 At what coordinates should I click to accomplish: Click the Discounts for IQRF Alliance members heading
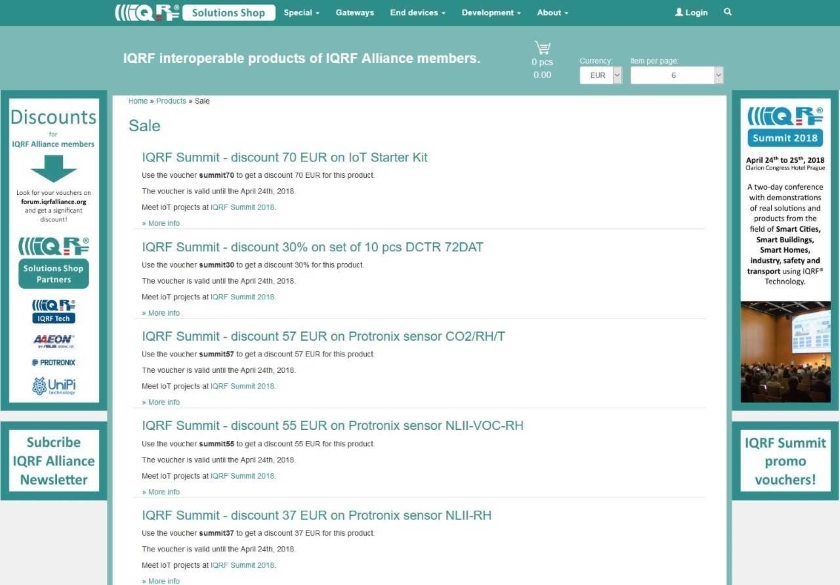tap(54, 128)
